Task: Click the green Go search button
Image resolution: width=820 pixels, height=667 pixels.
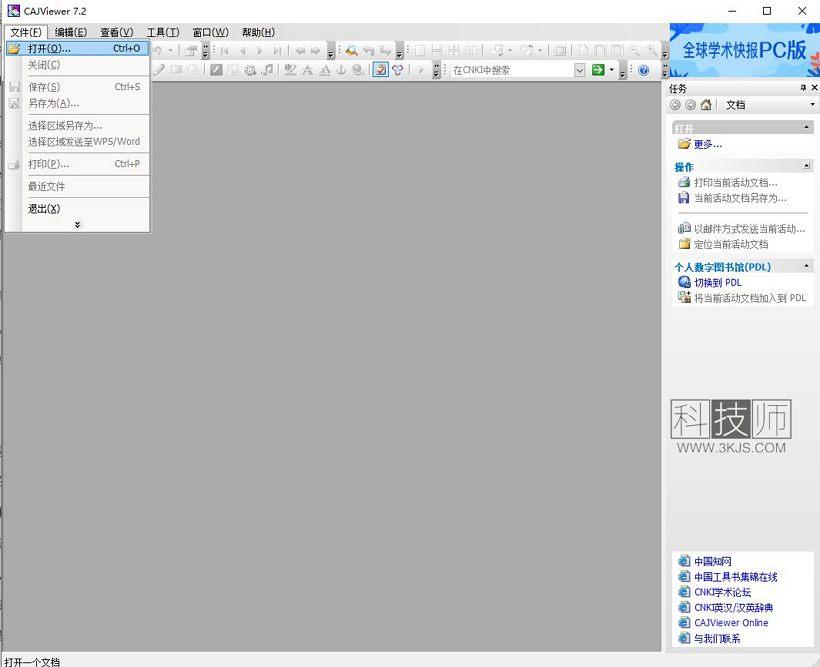Action: click(598, 70)
